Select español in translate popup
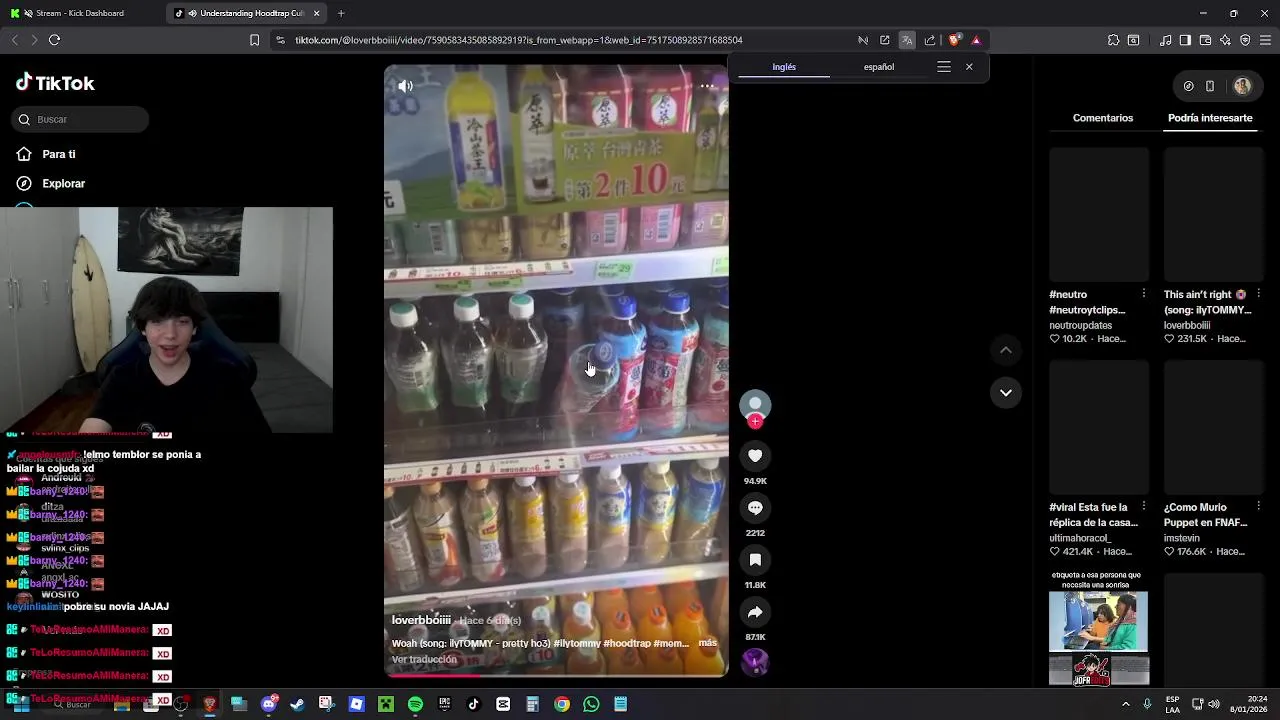 pos(879,67)
